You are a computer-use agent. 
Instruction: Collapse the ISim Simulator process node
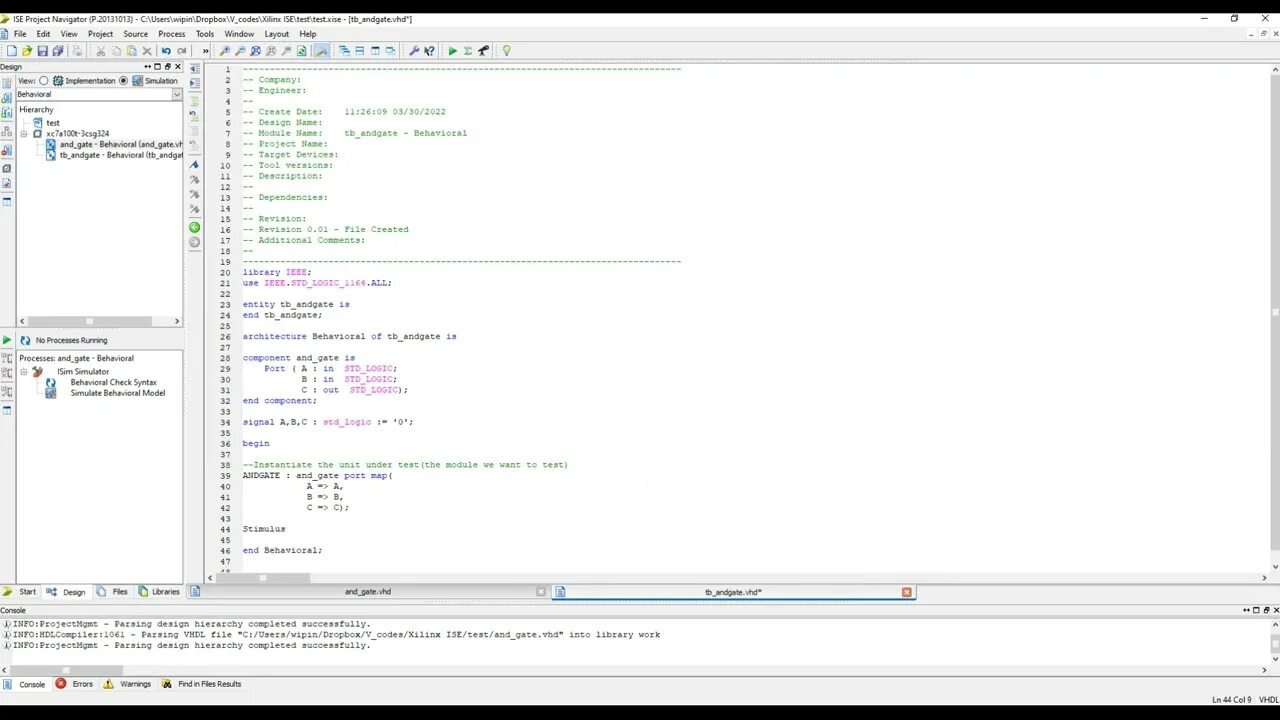[x=24, y=371]
